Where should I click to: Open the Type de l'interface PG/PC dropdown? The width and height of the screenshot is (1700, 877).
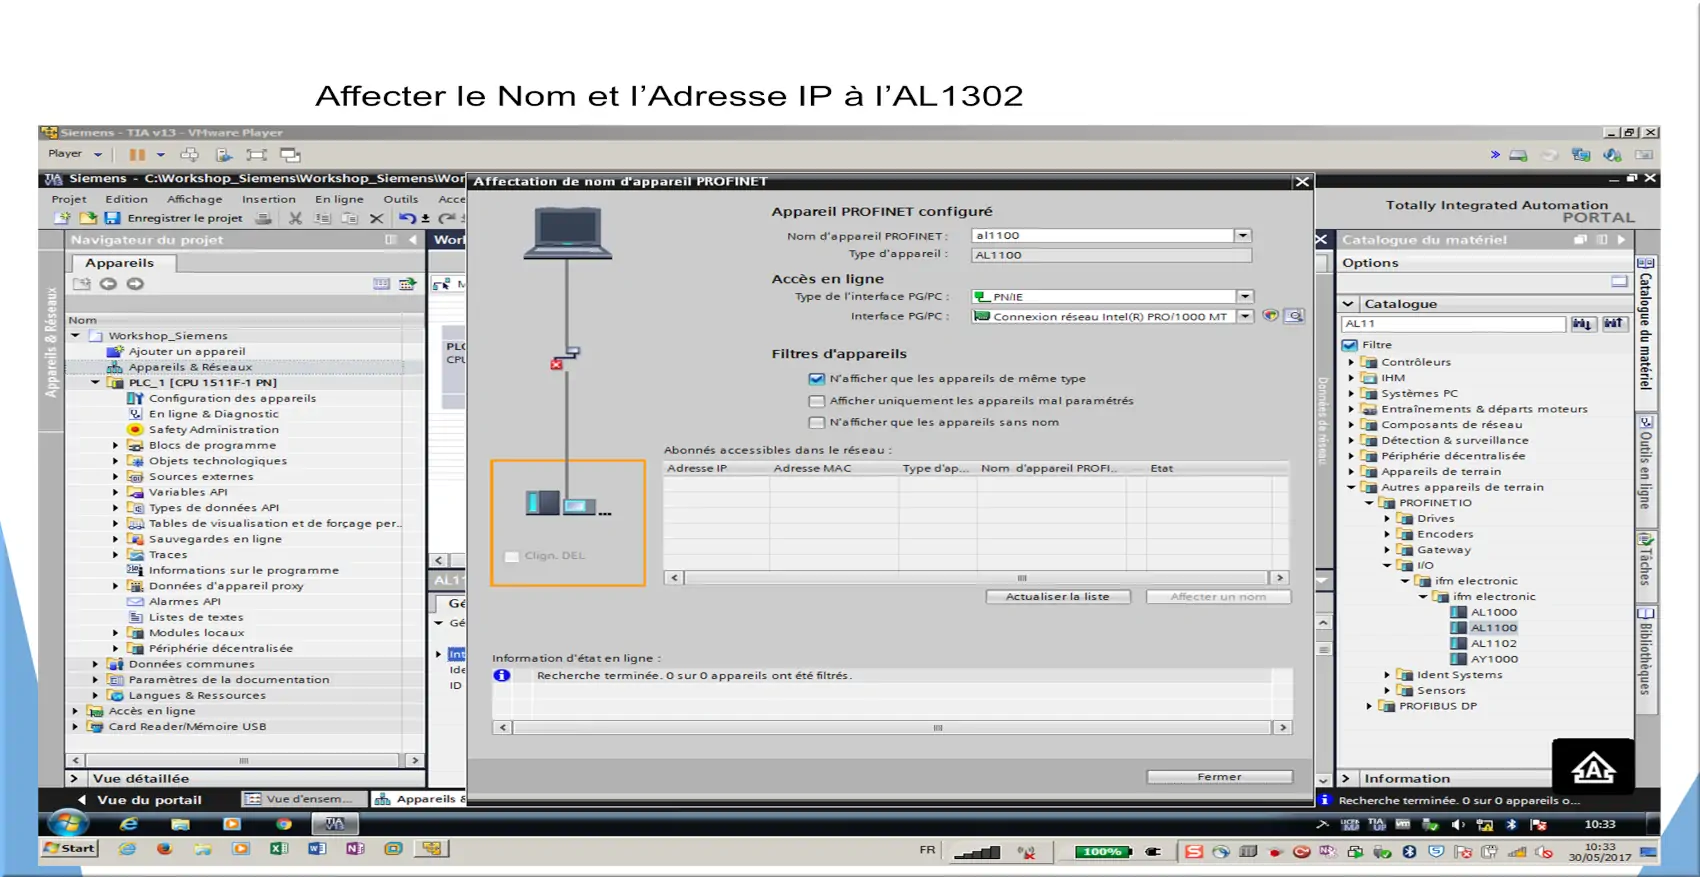[x=1244, y=297]
